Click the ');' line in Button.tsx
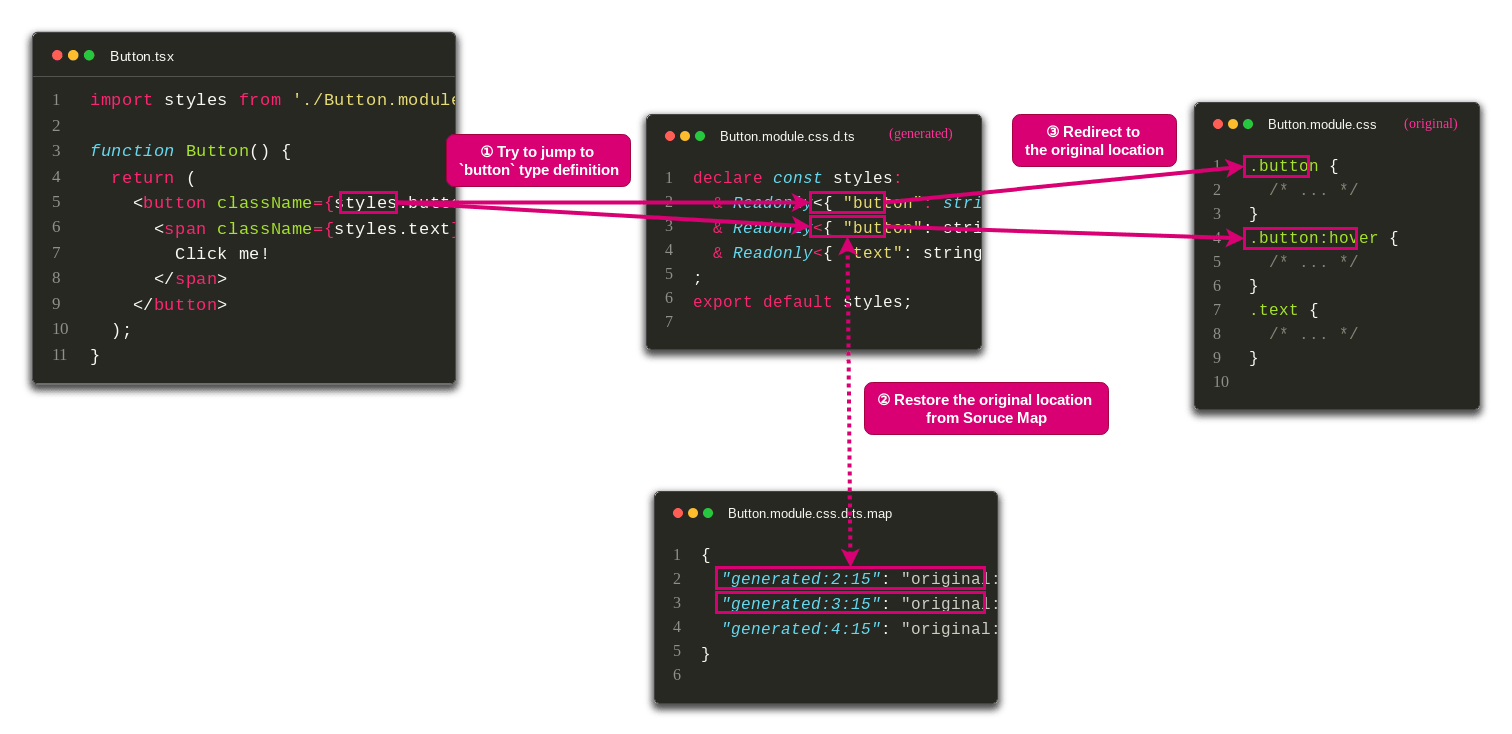Image resolution: width=1512 pixels, height=734 pixels. coord(121,330)
